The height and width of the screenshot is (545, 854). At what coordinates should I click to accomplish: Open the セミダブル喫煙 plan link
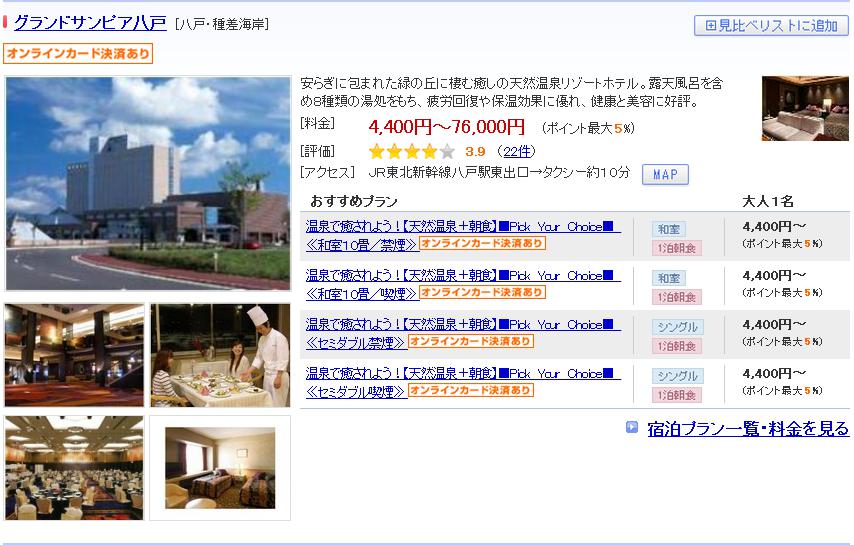pyautogui.click(x=462, y=382)
